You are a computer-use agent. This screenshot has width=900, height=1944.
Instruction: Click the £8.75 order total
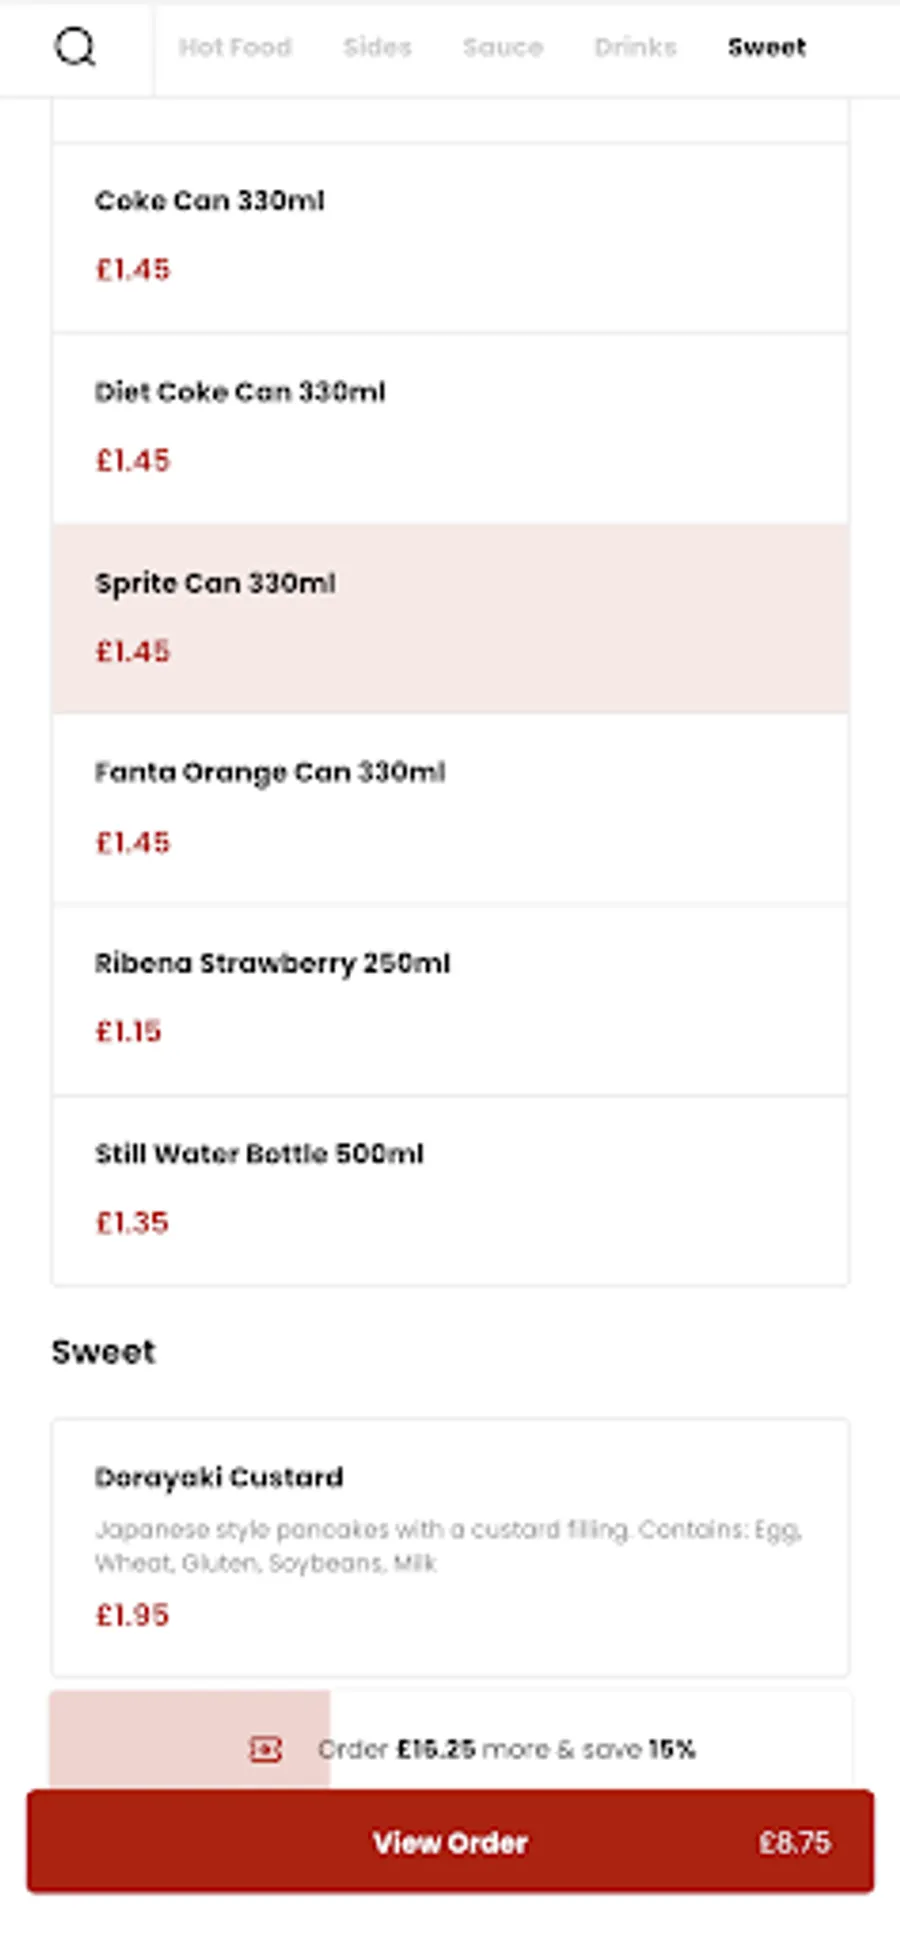click(x=794, y=1842)
